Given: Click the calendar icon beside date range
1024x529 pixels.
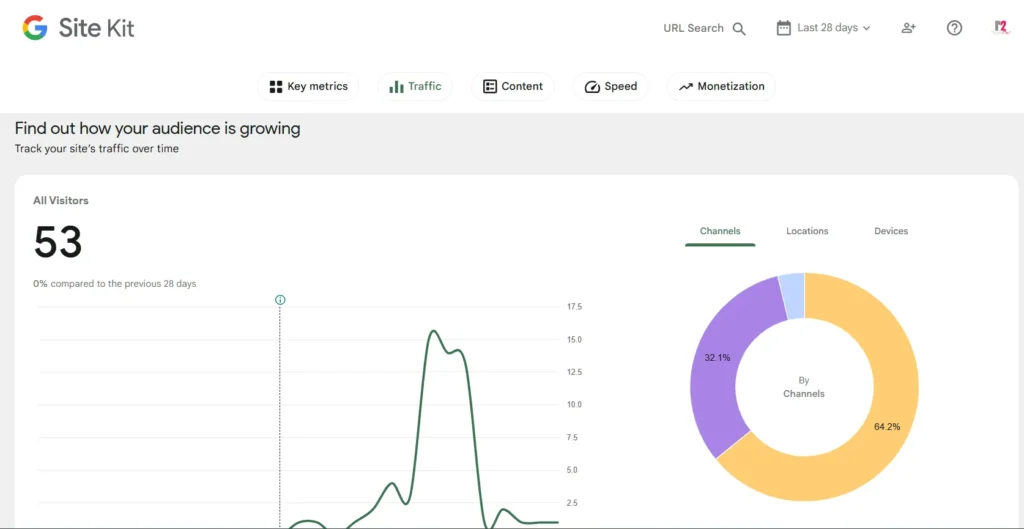Looking at the screenshot, I should (784, 28).
